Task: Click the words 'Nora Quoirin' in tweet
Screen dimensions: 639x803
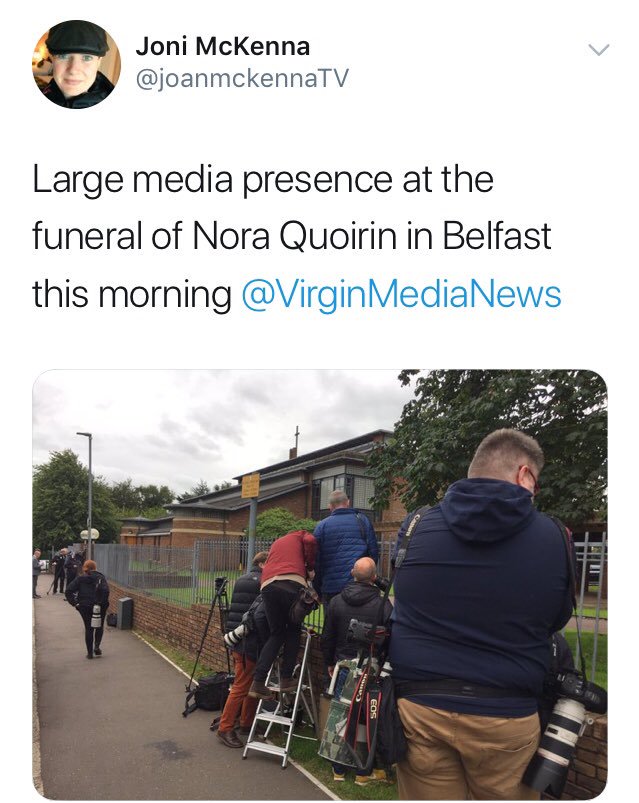Action: point(294,236)
